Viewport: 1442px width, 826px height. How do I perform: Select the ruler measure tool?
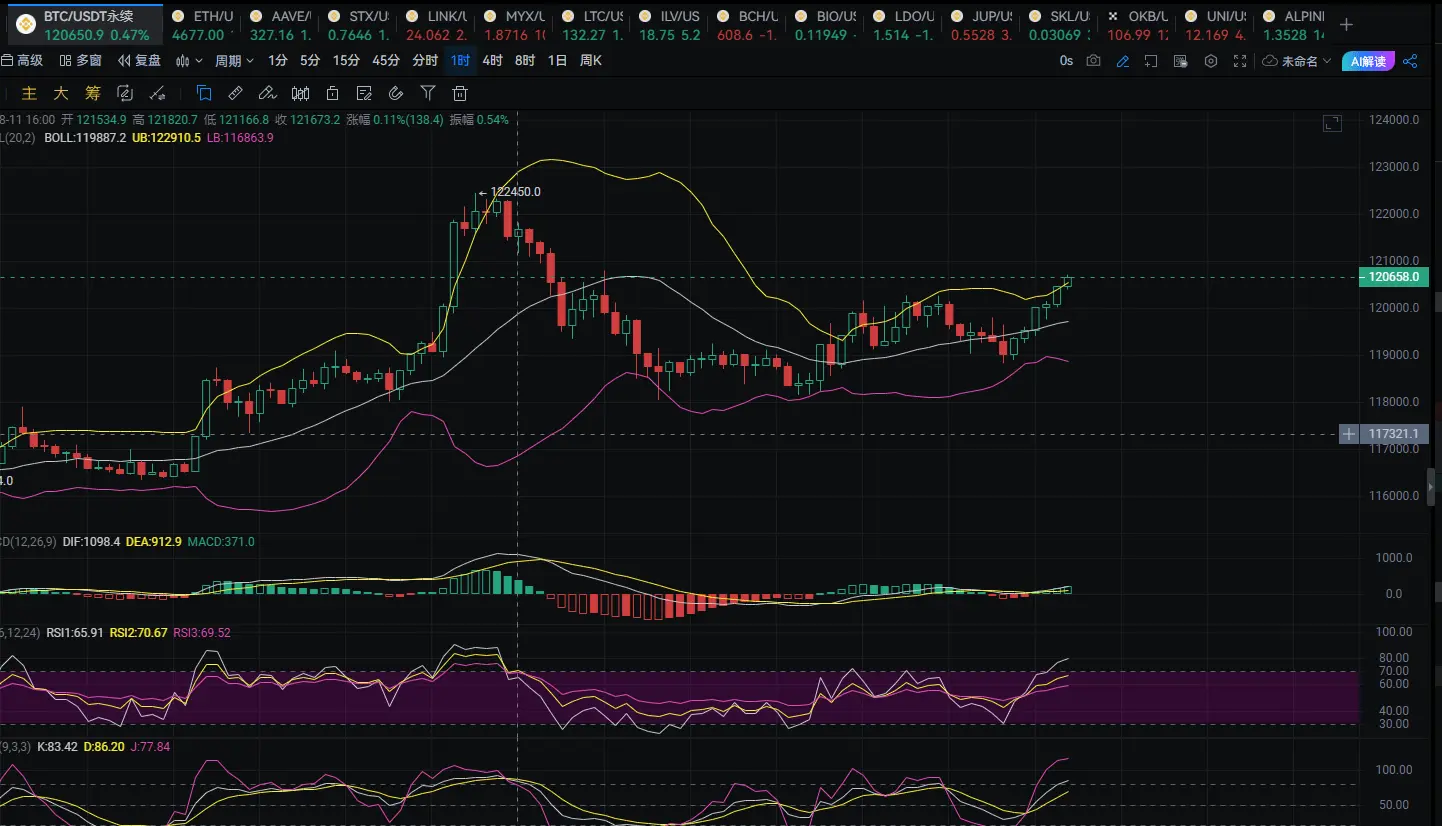point(236,94)
